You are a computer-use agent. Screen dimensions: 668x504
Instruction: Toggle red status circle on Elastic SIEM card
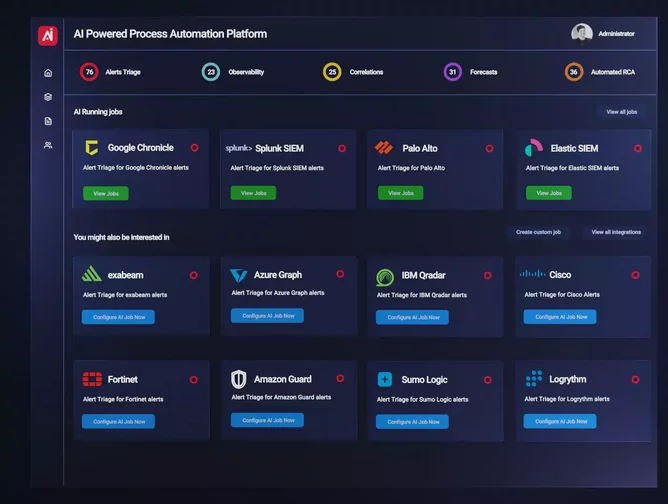point(638,148)
